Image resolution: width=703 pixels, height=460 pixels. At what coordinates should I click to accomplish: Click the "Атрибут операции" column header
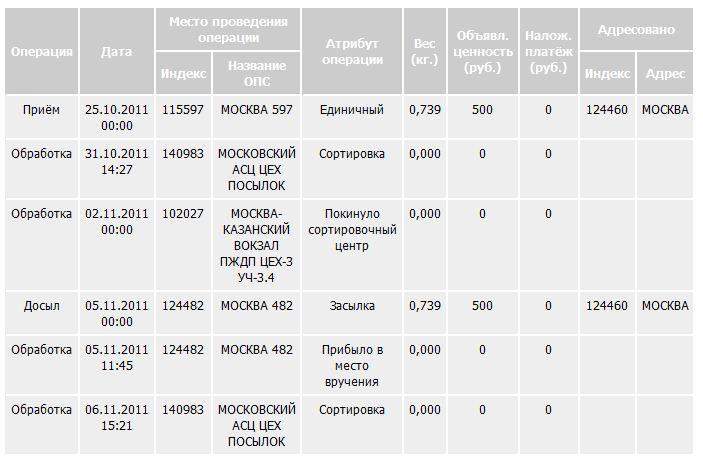tap(353, 51)
